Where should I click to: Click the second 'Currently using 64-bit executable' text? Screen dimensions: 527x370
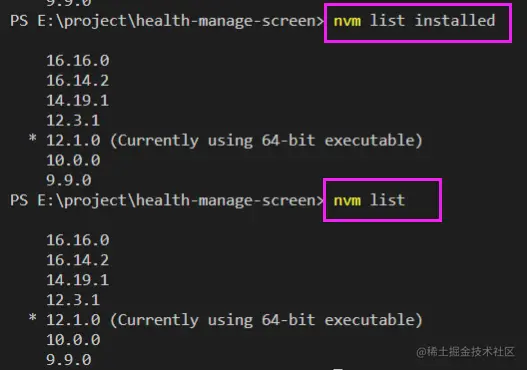pos(266,320)
